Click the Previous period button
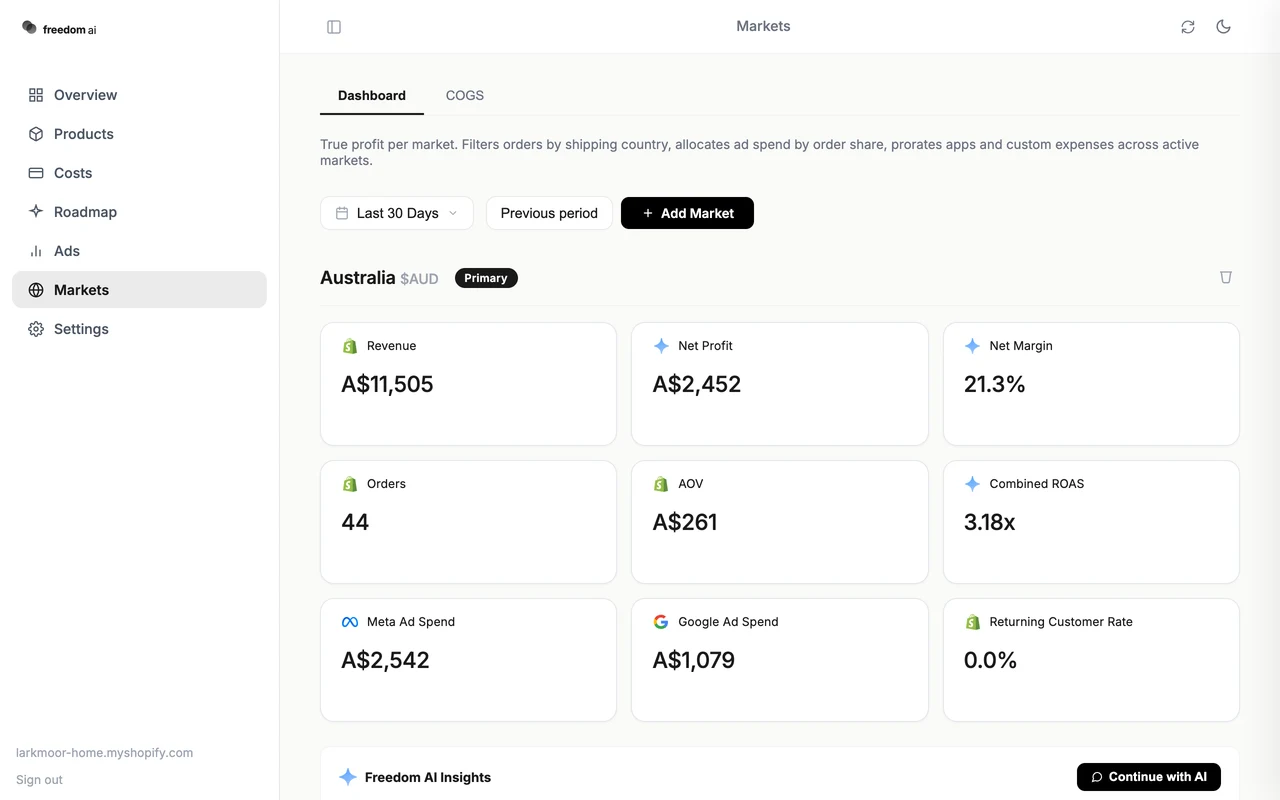 549,213
